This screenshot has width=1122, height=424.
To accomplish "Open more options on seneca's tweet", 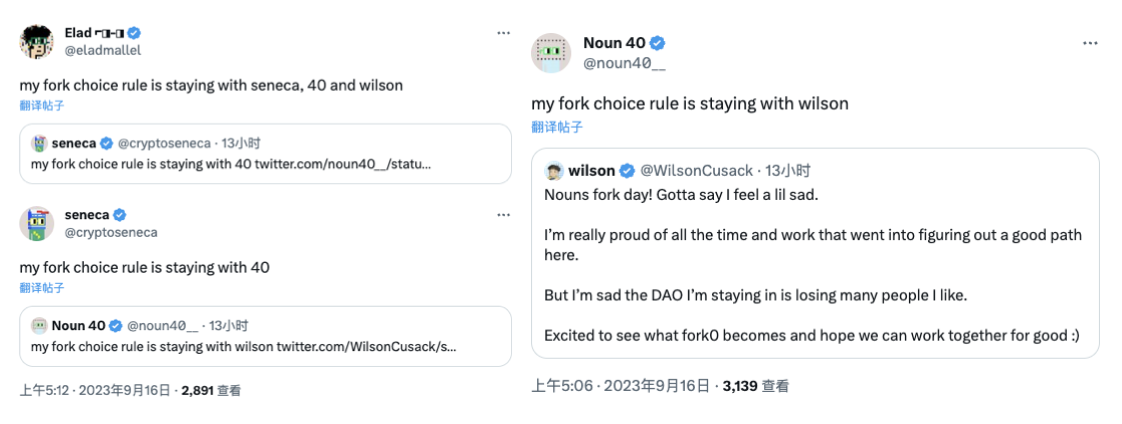I will click(504, 215).
